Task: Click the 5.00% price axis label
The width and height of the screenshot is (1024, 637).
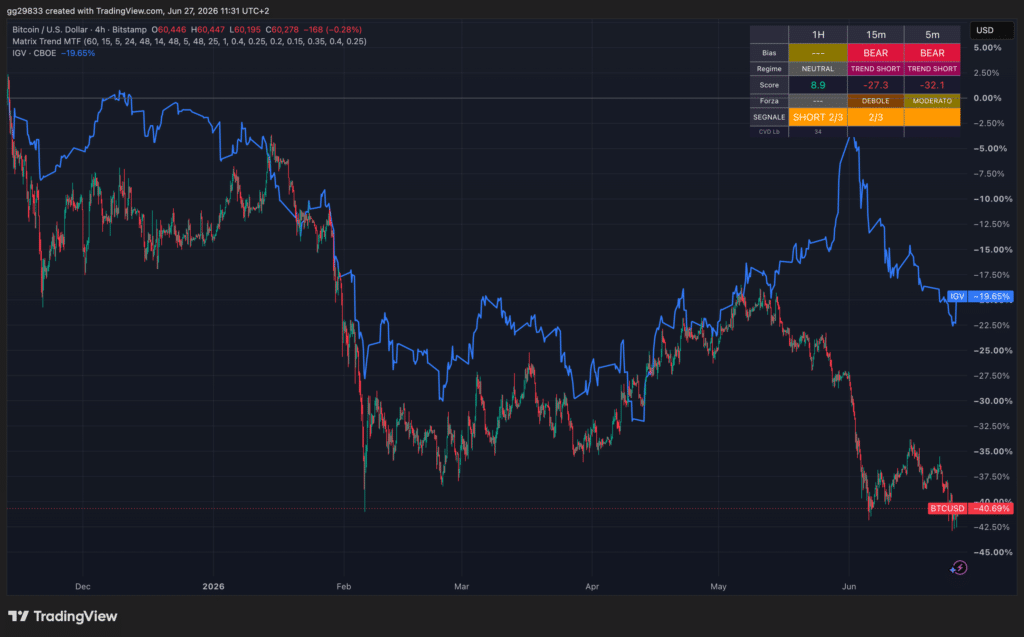Action: pyautogui.click(x=987, y=48)
